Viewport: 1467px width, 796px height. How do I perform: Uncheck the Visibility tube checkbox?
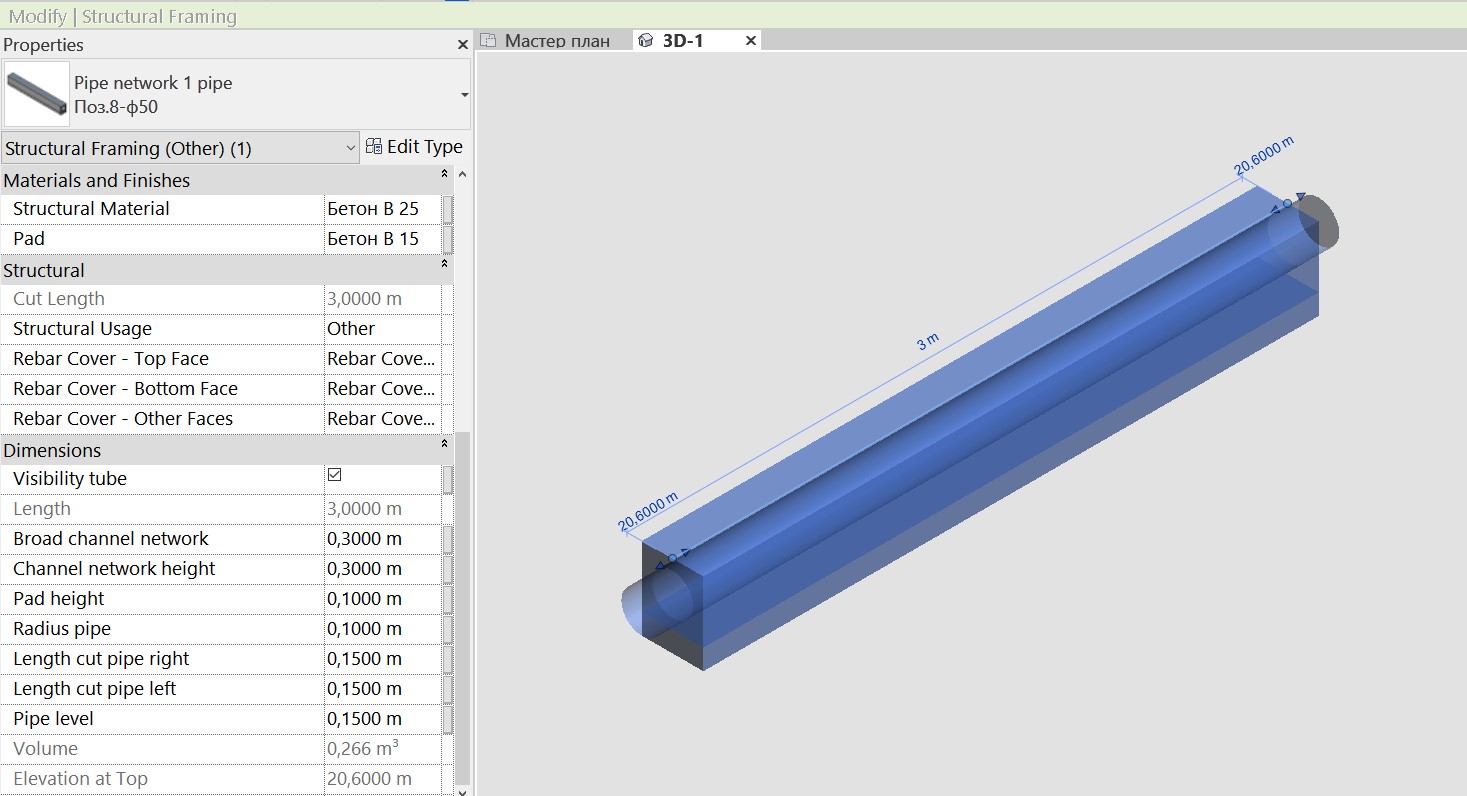coord(334,475)
